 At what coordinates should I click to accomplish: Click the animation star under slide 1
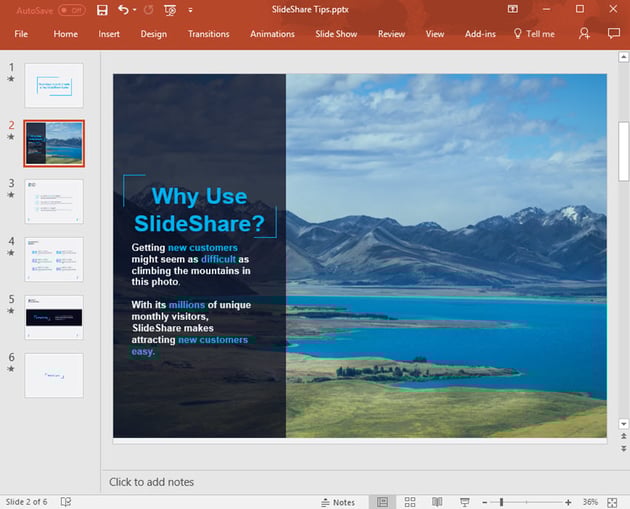[11, 79]
